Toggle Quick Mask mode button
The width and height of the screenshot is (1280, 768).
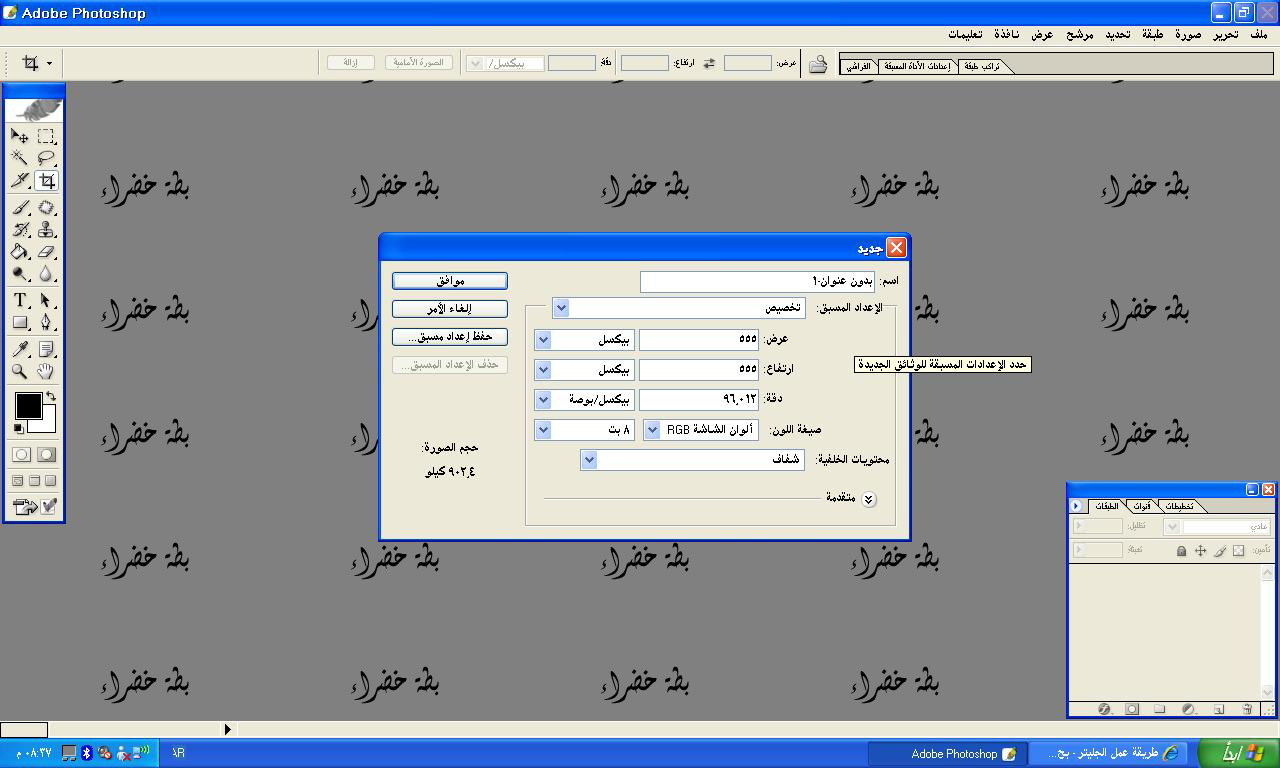(x=46, y=454)
